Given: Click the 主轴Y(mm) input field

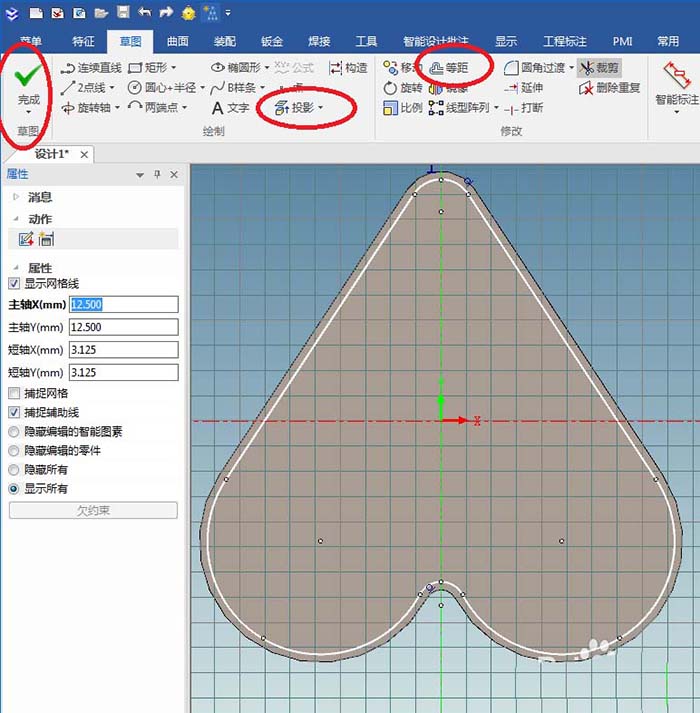Looking at the screenshot, I should point(124,327).
